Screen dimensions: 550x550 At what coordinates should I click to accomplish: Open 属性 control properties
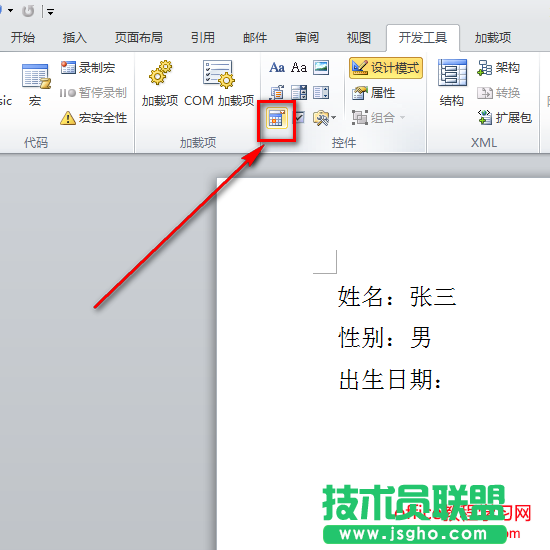[x=374, y=93]
